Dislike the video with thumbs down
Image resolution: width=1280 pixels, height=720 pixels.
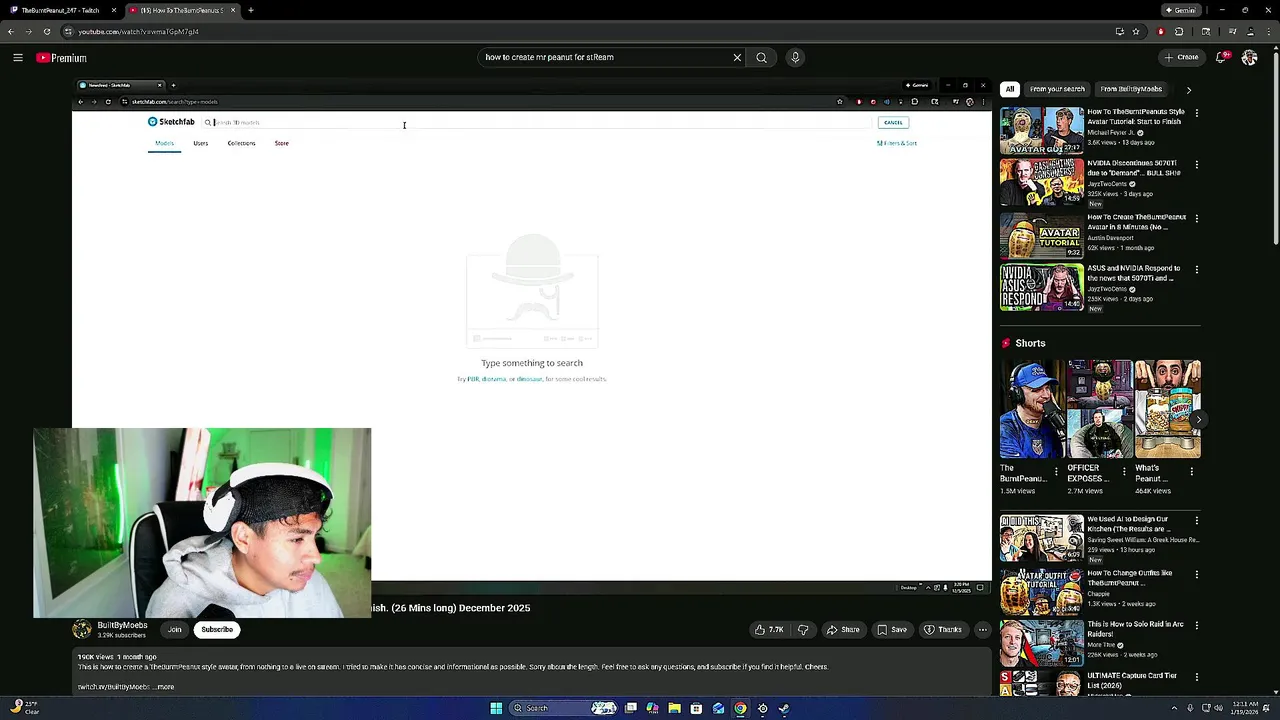pos(803,630)
